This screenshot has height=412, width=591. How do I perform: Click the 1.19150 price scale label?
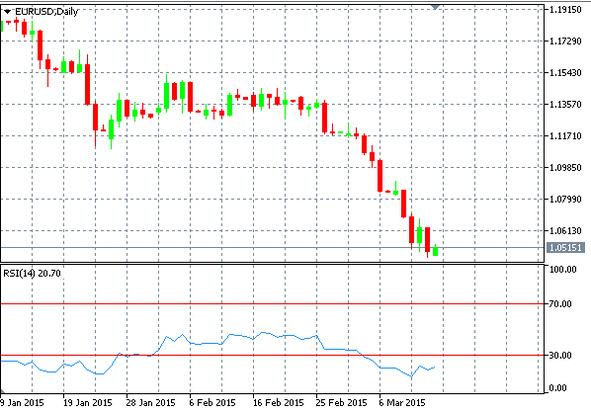point(566,9)
